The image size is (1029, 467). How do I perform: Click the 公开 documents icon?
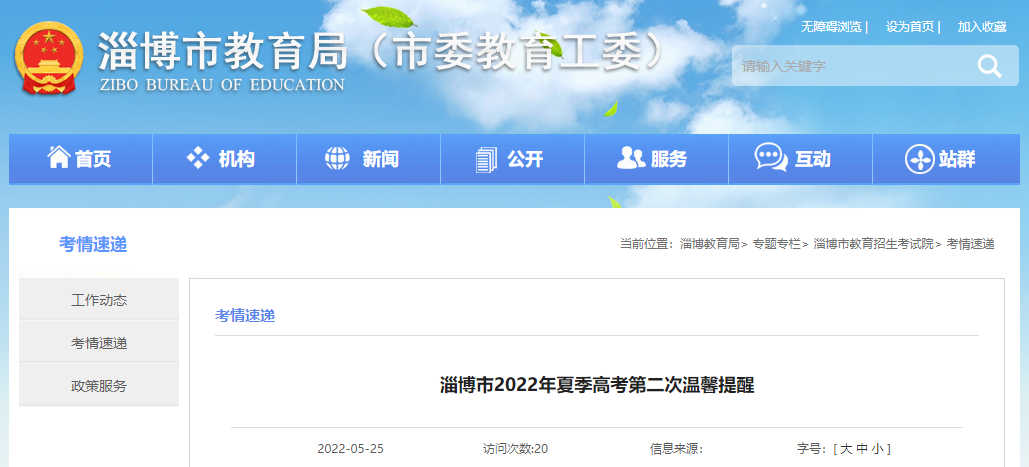click(x=486, y=159)
